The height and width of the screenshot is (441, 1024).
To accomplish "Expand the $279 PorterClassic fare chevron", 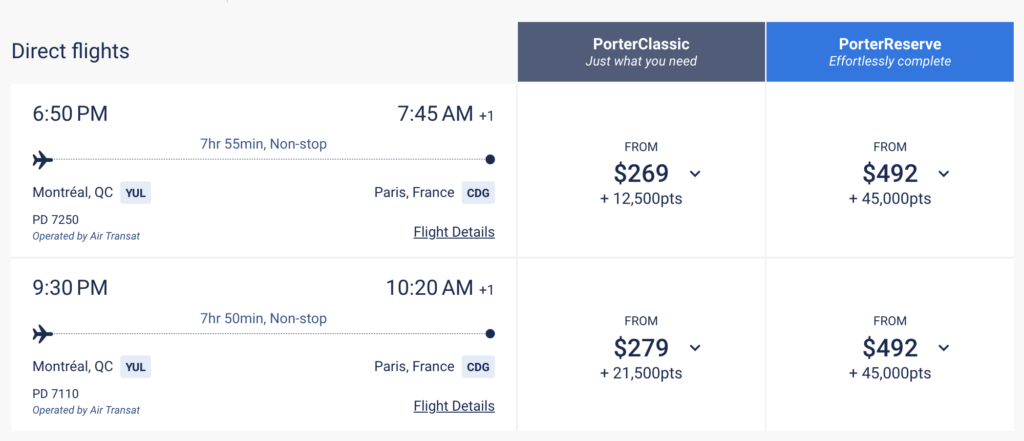I will click(x=695, y=348).
